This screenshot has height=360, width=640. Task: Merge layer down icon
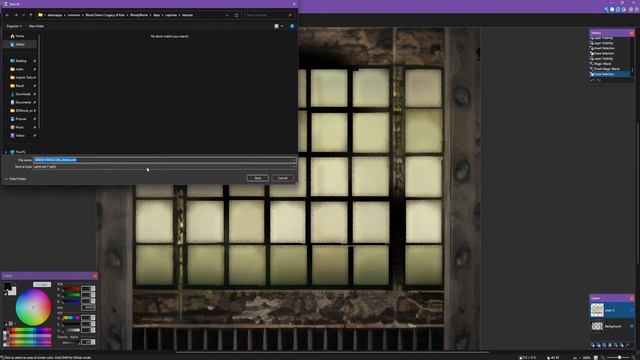pos(610,345)
